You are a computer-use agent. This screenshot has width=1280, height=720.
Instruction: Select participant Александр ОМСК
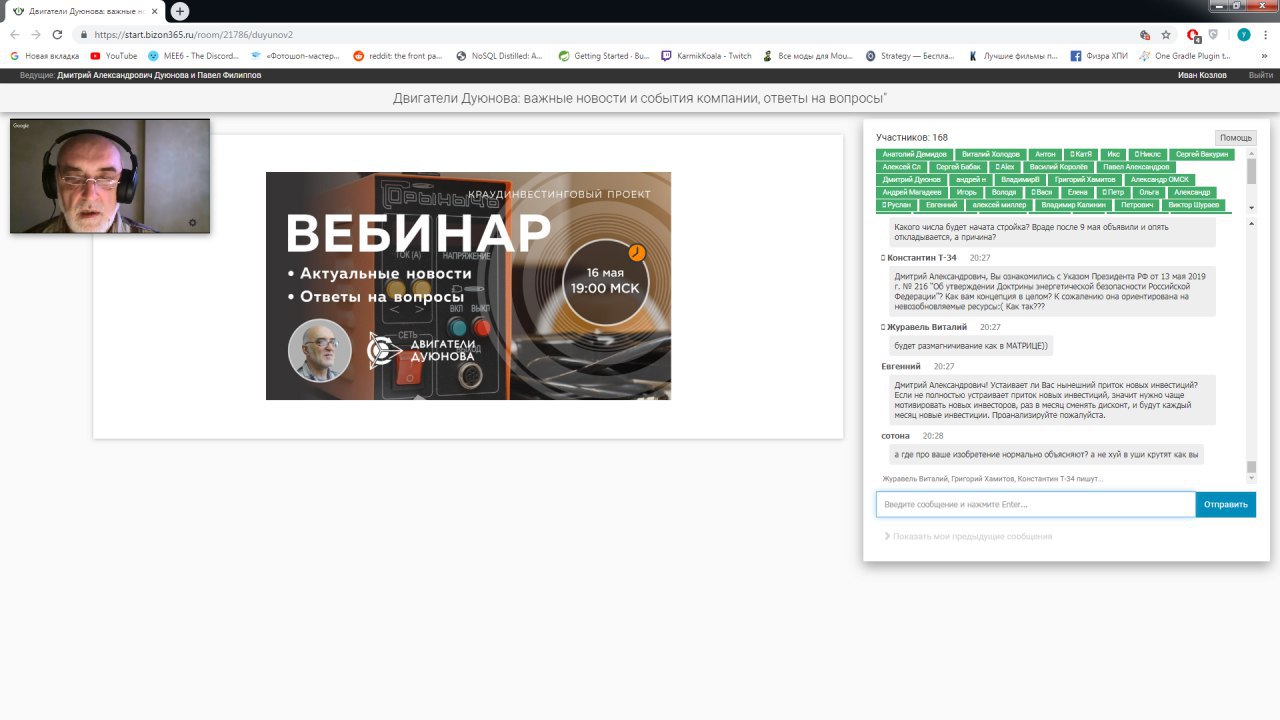pos(1159,179)
